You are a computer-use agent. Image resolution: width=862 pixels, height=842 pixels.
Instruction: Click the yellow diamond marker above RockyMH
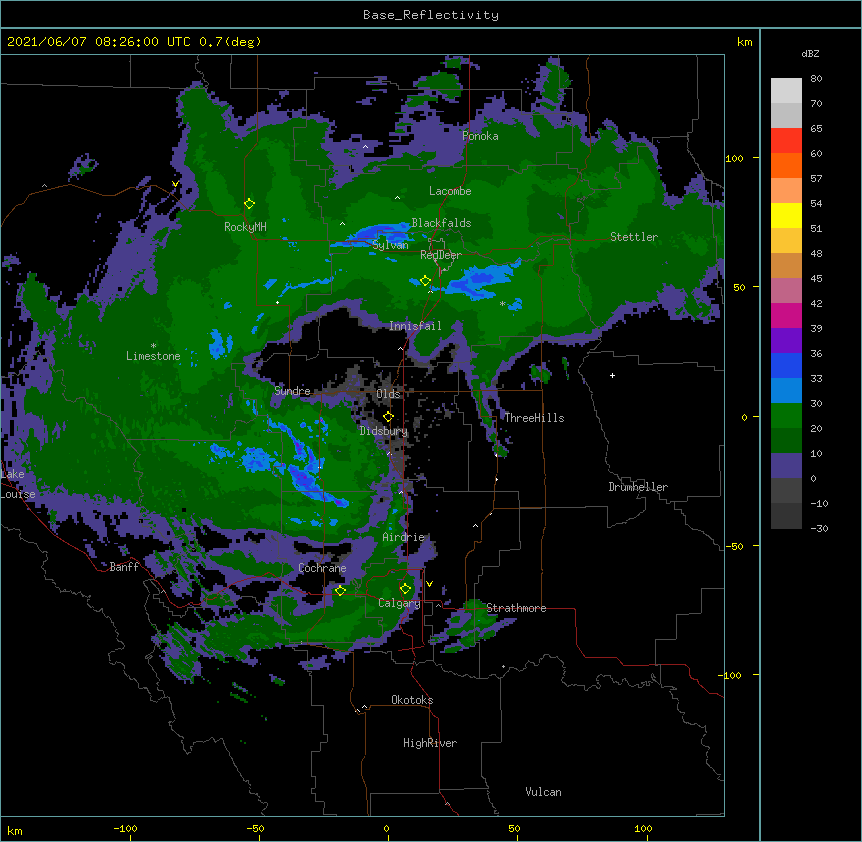tap(249, 204)
